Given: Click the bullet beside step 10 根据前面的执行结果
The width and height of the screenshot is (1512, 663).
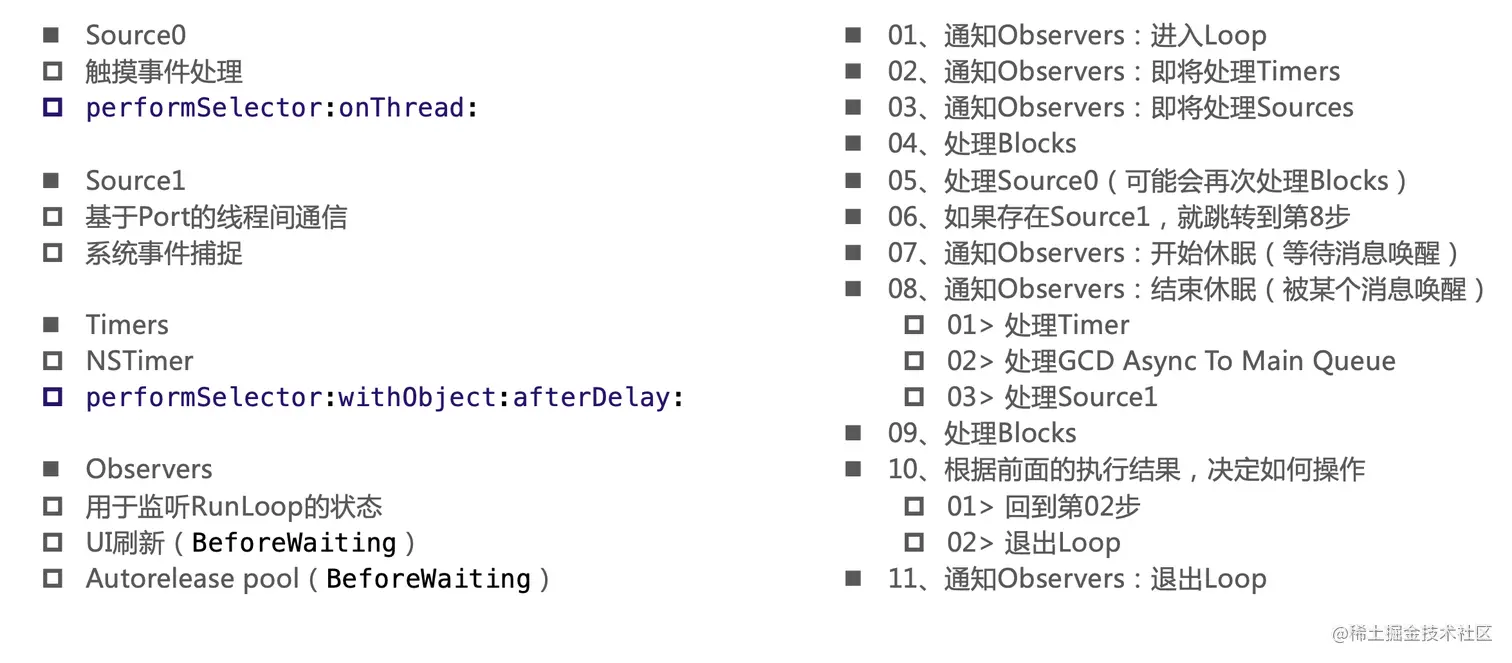Looking at the screenshot, I should pyautogui.click(x=853, y=470).
